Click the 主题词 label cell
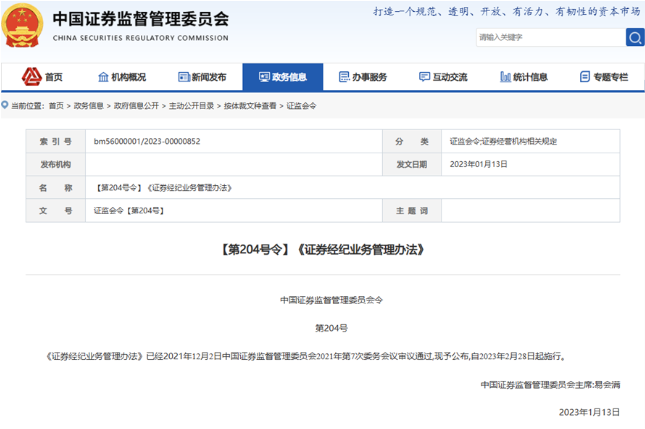Screen dimensions: 645x429 click(x=412, y=211)
